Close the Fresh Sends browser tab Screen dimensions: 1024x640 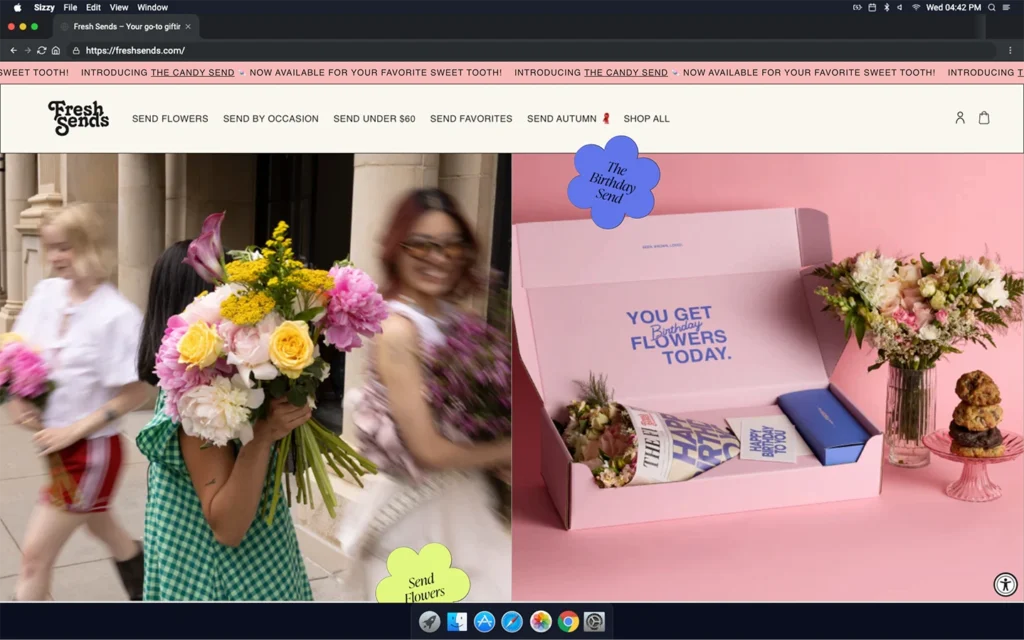188,27
